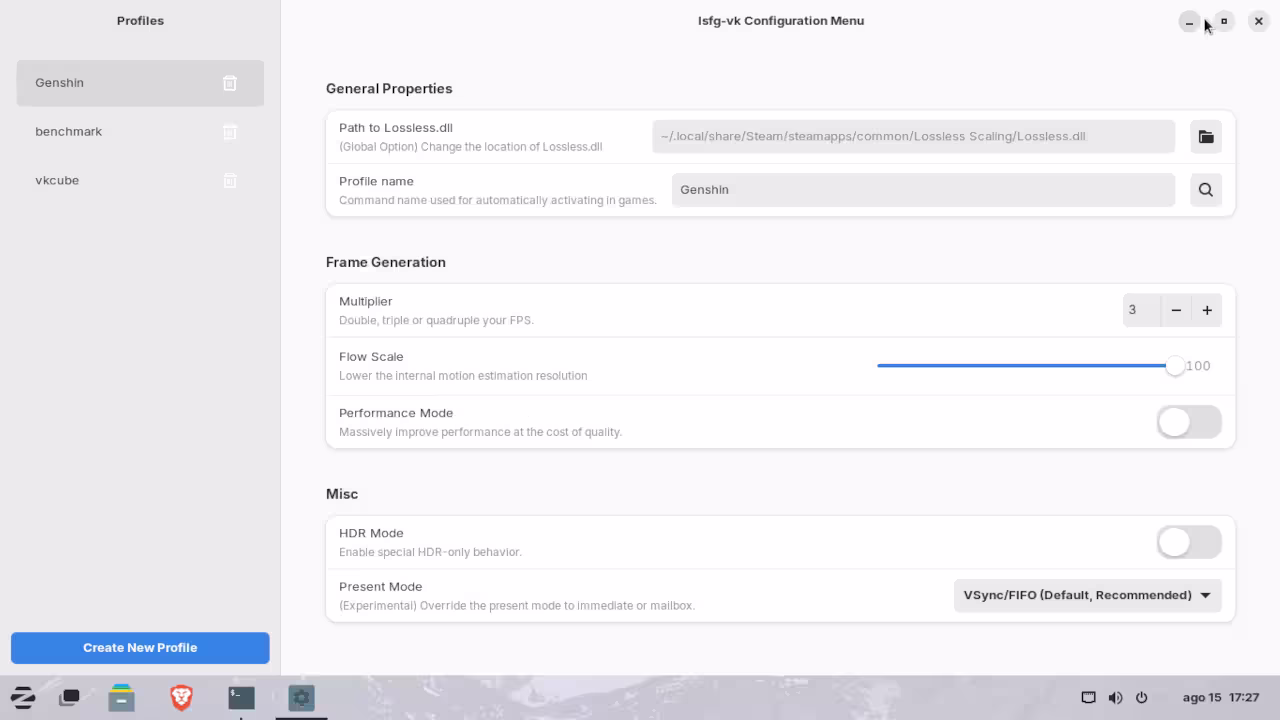Click the Profiles sidebar title
The height and width of the screenshot is (720, 1280).
[x=140, y=21]
